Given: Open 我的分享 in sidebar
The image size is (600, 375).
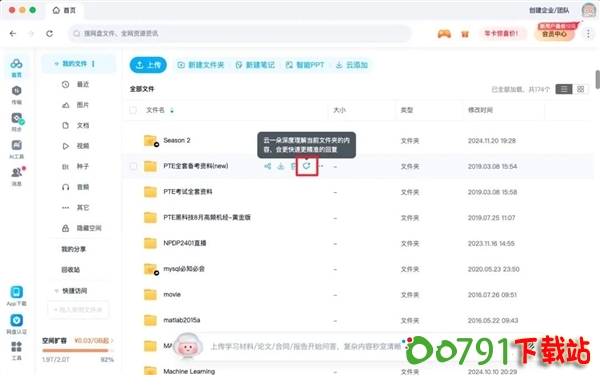Looking at the screenshot, I should 73,249.
